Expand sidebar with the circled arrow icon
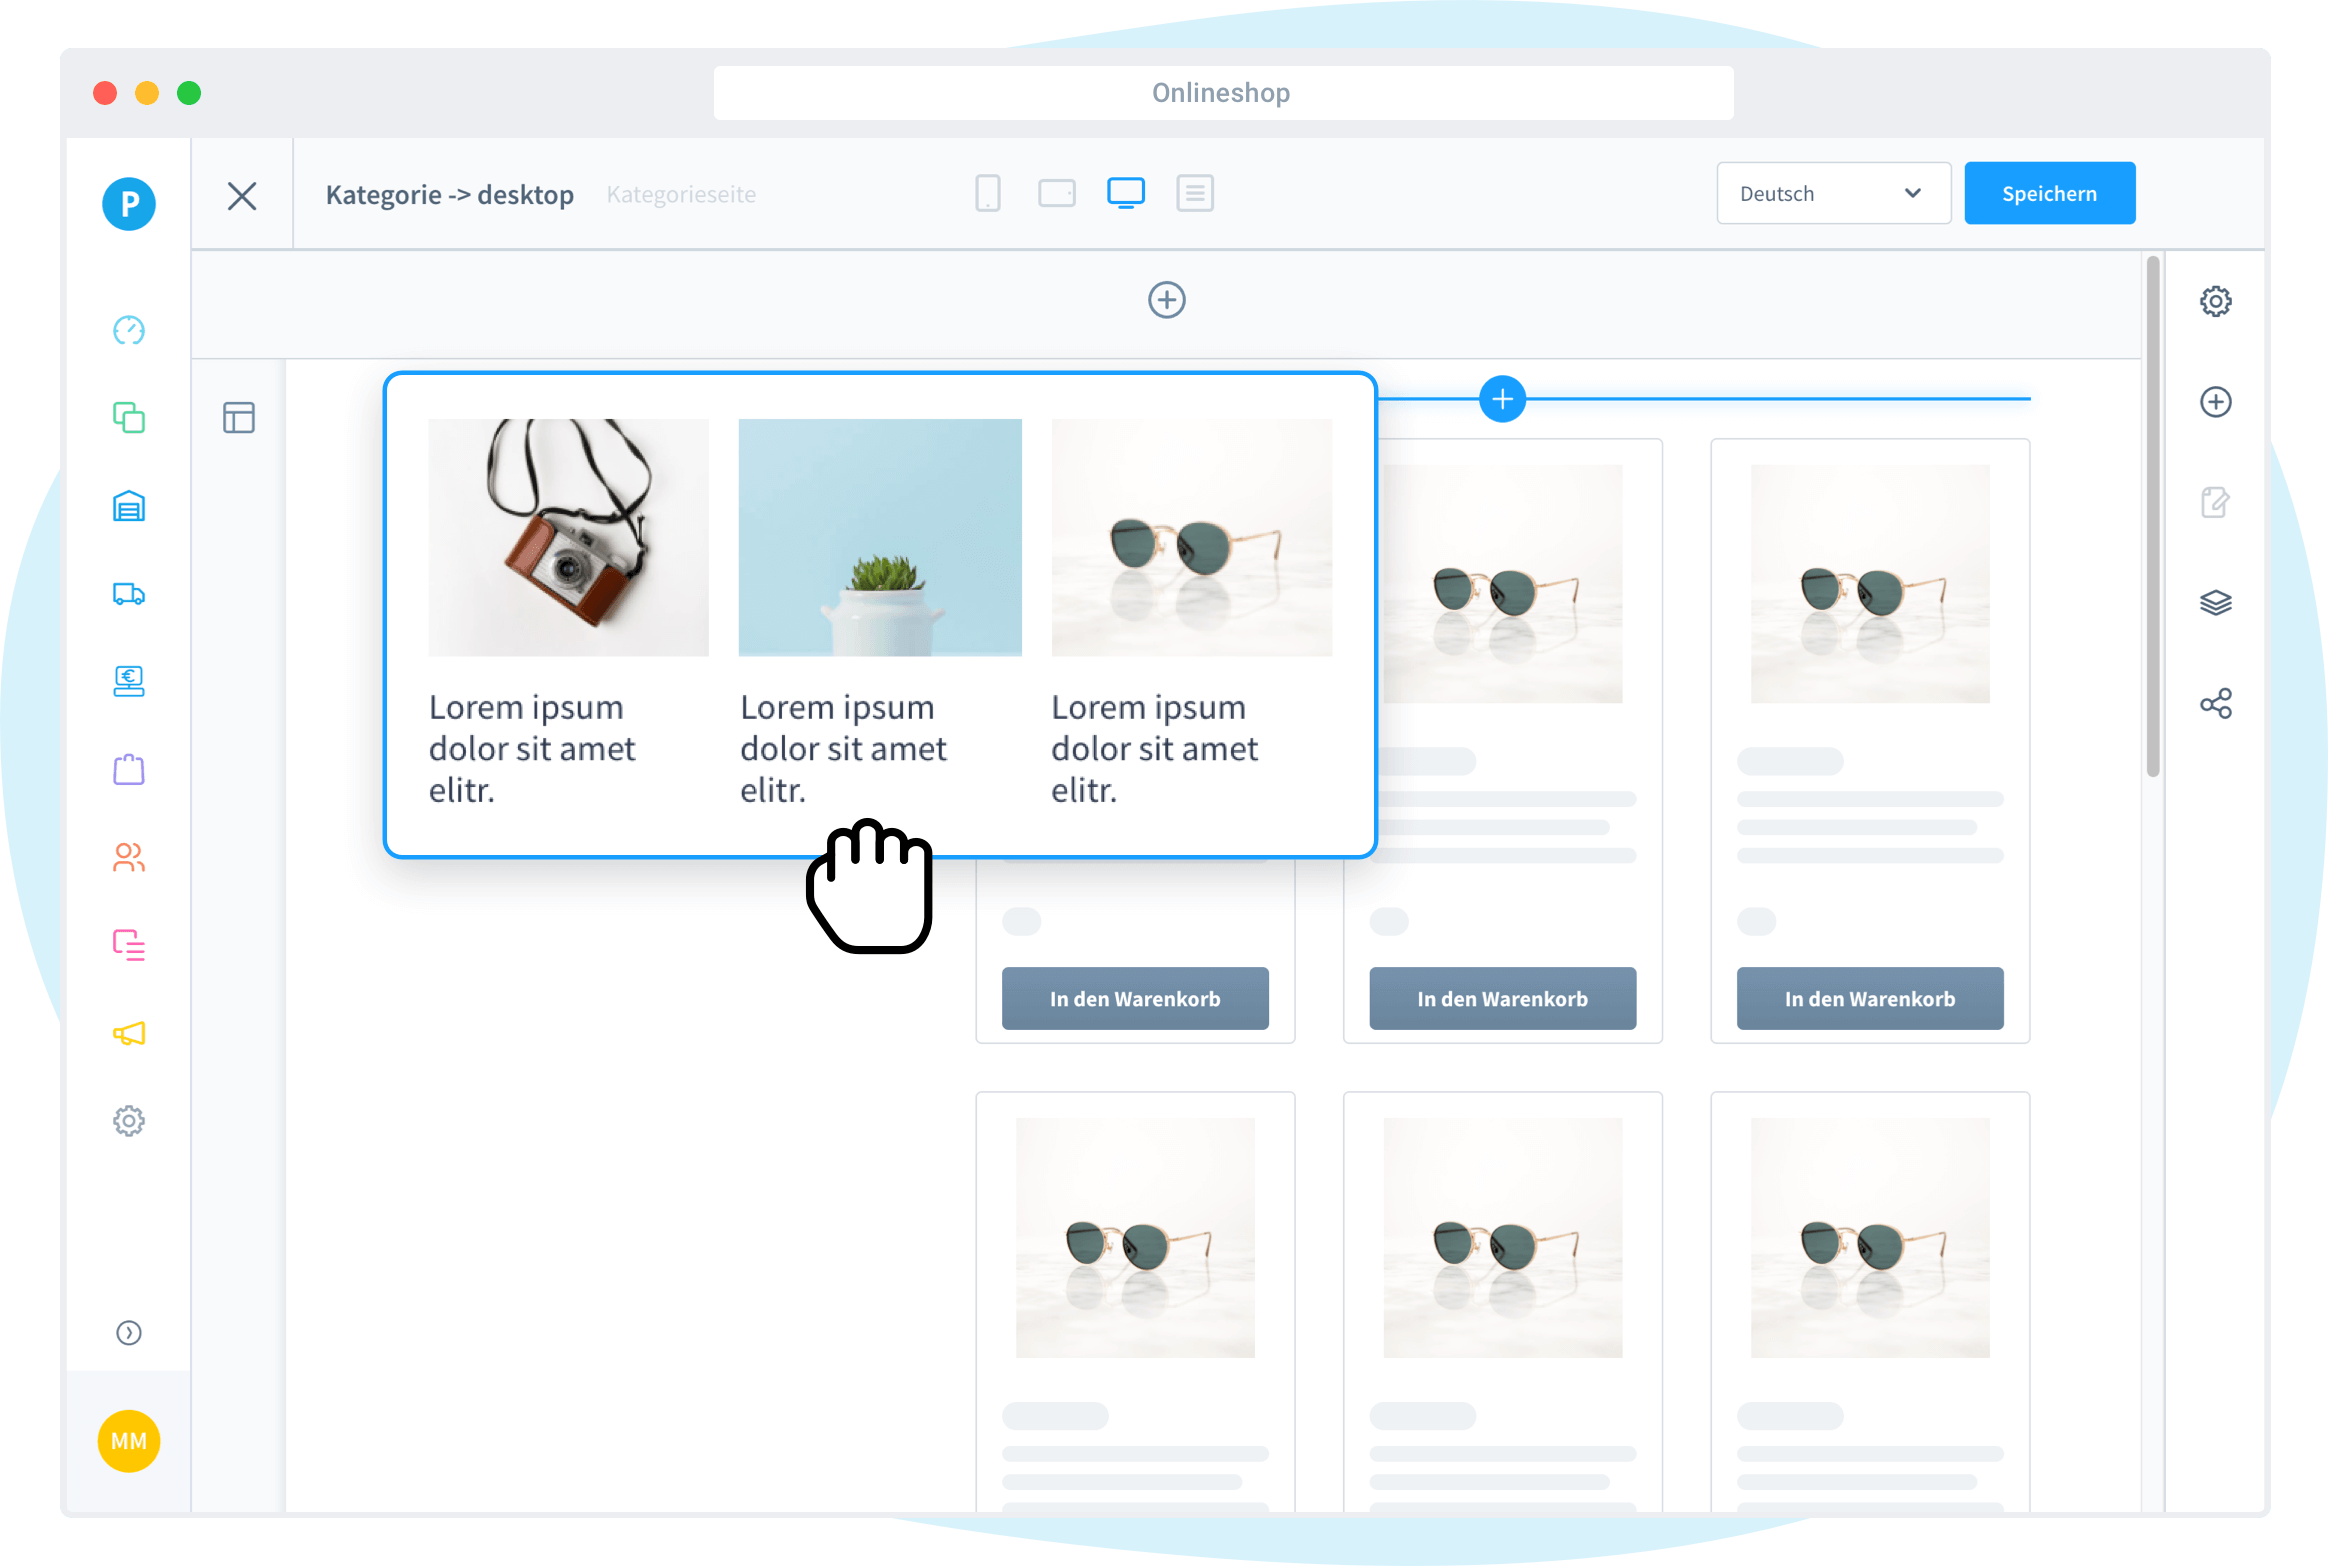Image resolution: width=2328 pixels, height=1566 pixels. tap(129, 1332)
